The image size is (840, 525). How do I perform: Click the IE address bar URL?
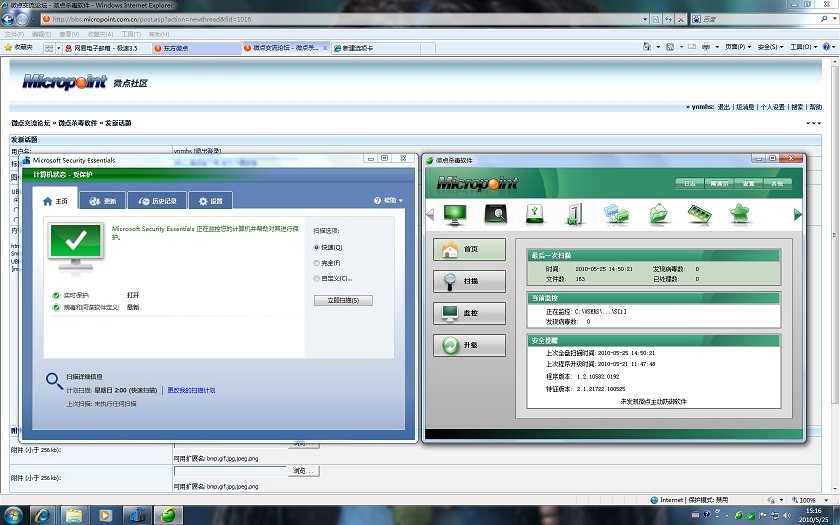pyautogui.click(x=152, y=19)
